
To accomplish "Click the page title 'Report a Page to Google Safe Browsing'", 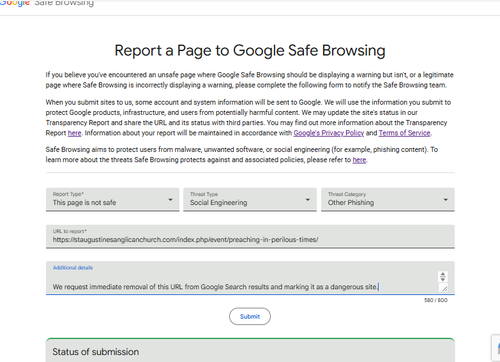I will point(250,51).
